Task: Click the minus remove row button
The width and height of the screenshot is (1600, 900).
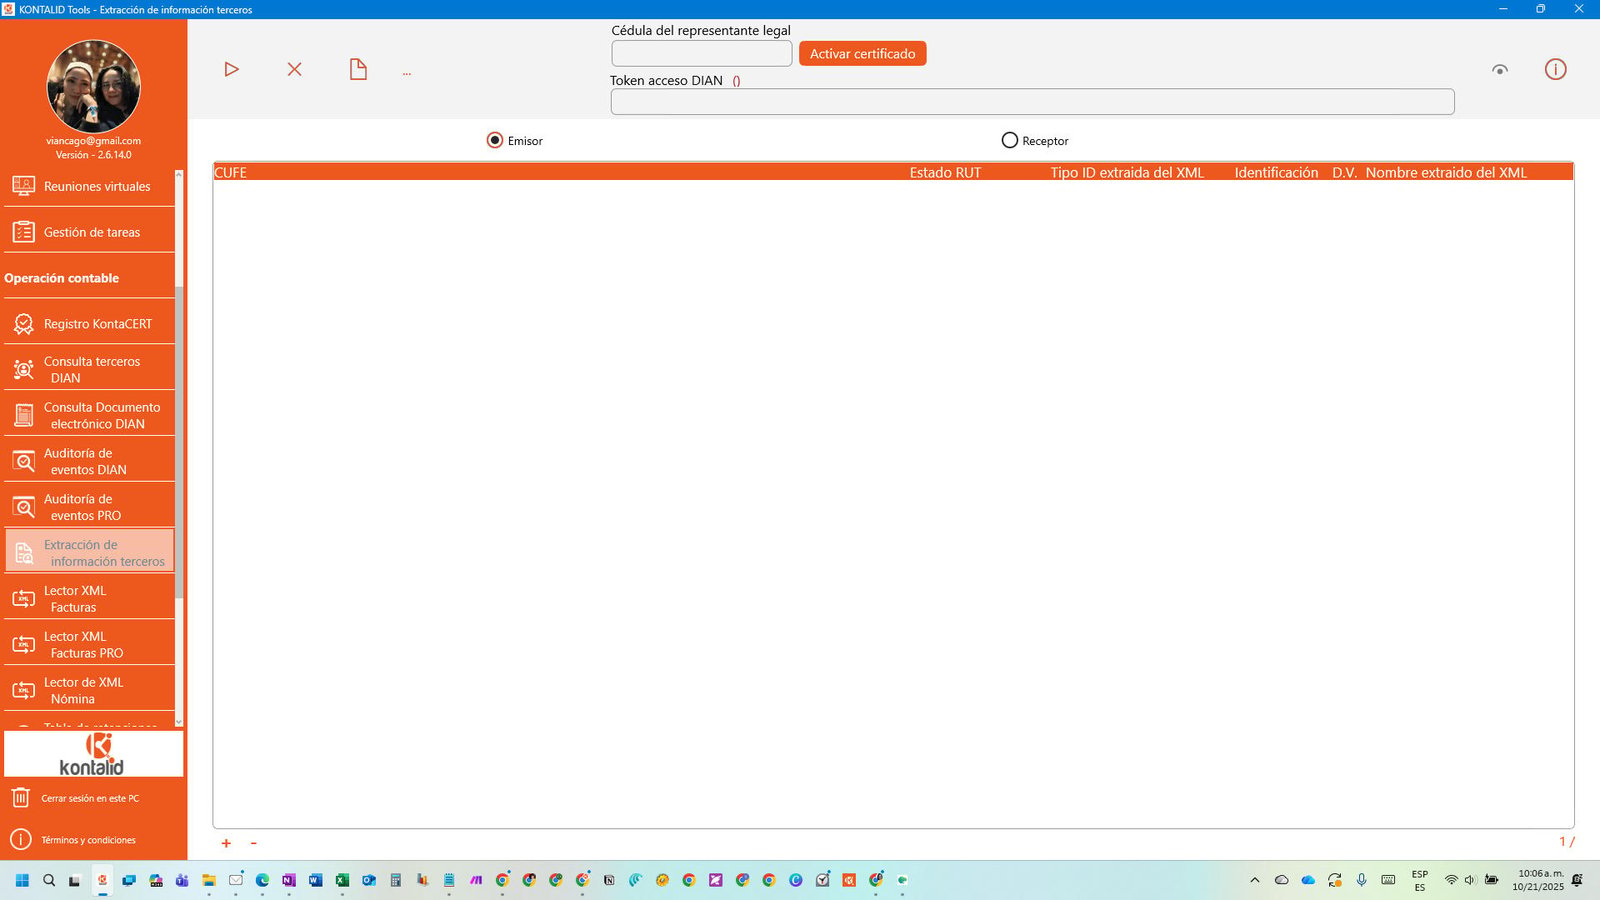Action: tap(253, 843)
